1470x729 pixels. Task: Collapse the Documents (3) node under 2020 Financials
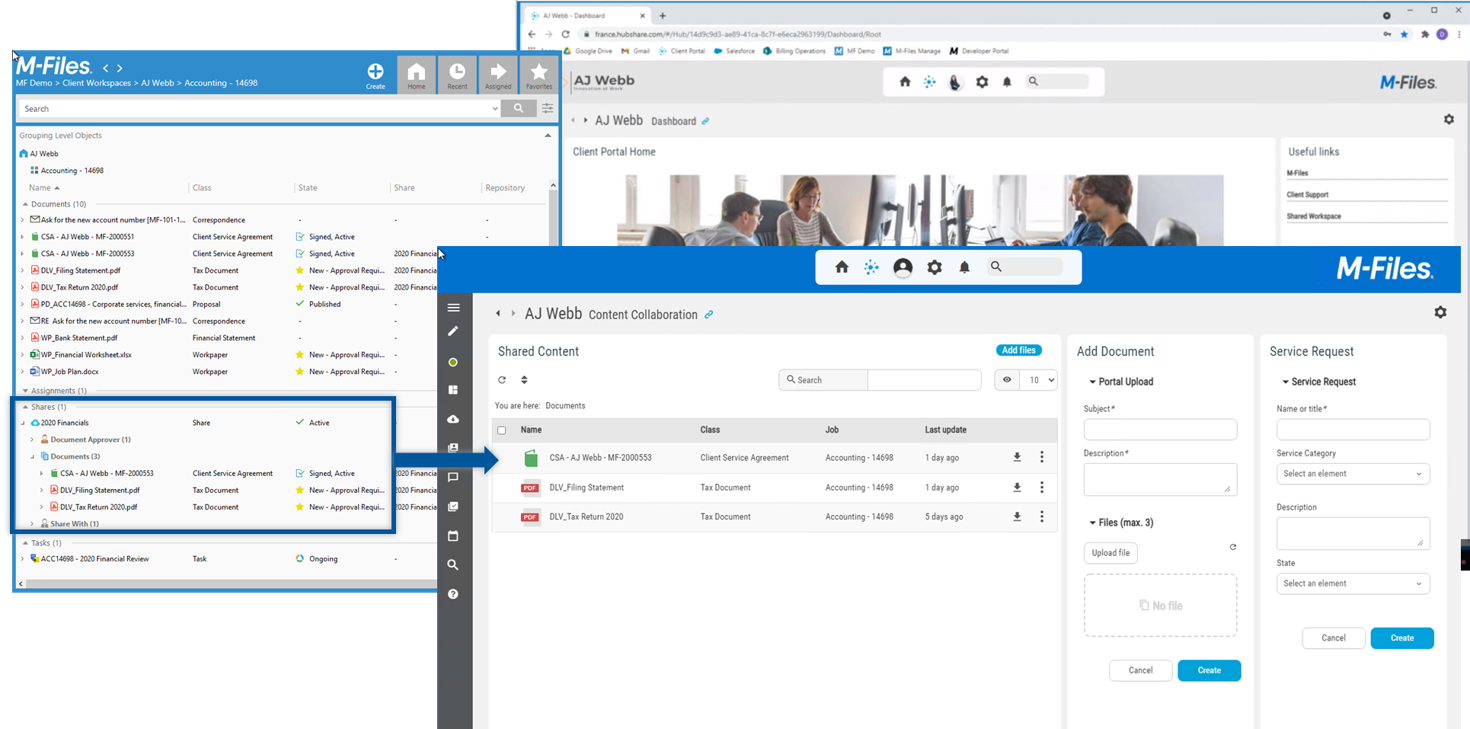point(32,456)
